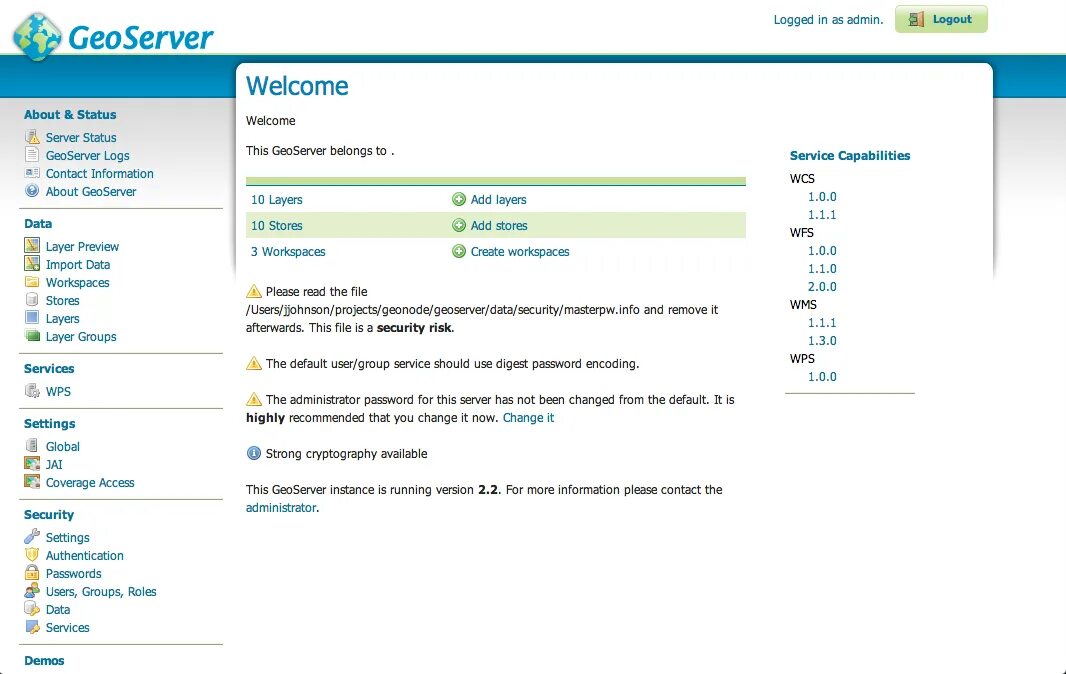Screen dimensions: 1066x674
Task: Click the Security Data icon
Action: 32,609
